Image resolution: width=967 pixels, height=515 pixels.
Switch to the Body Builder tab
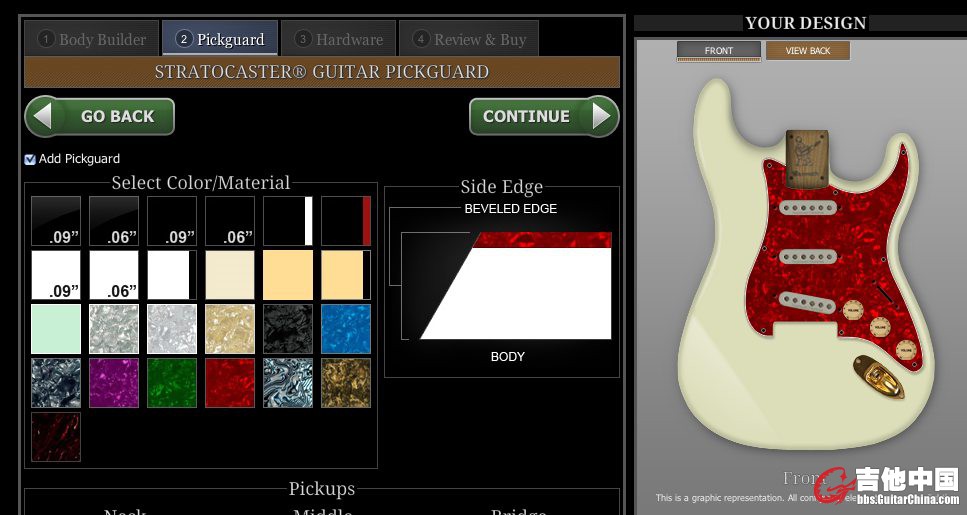92,39
